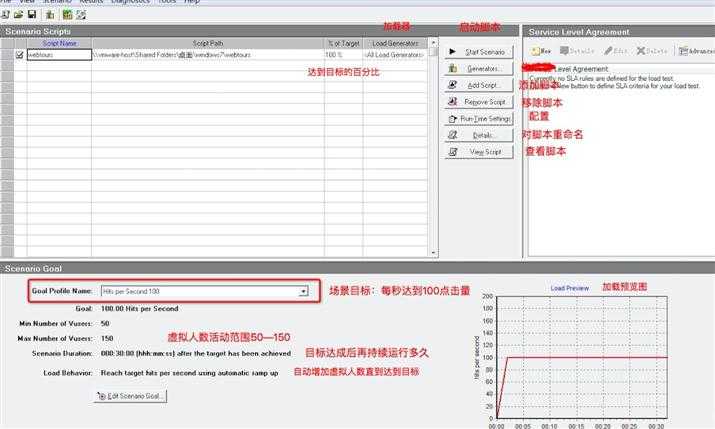The image size is (715, 429).
Task: Click the Edit Scenario Goal button
Action: click(131, 396)
